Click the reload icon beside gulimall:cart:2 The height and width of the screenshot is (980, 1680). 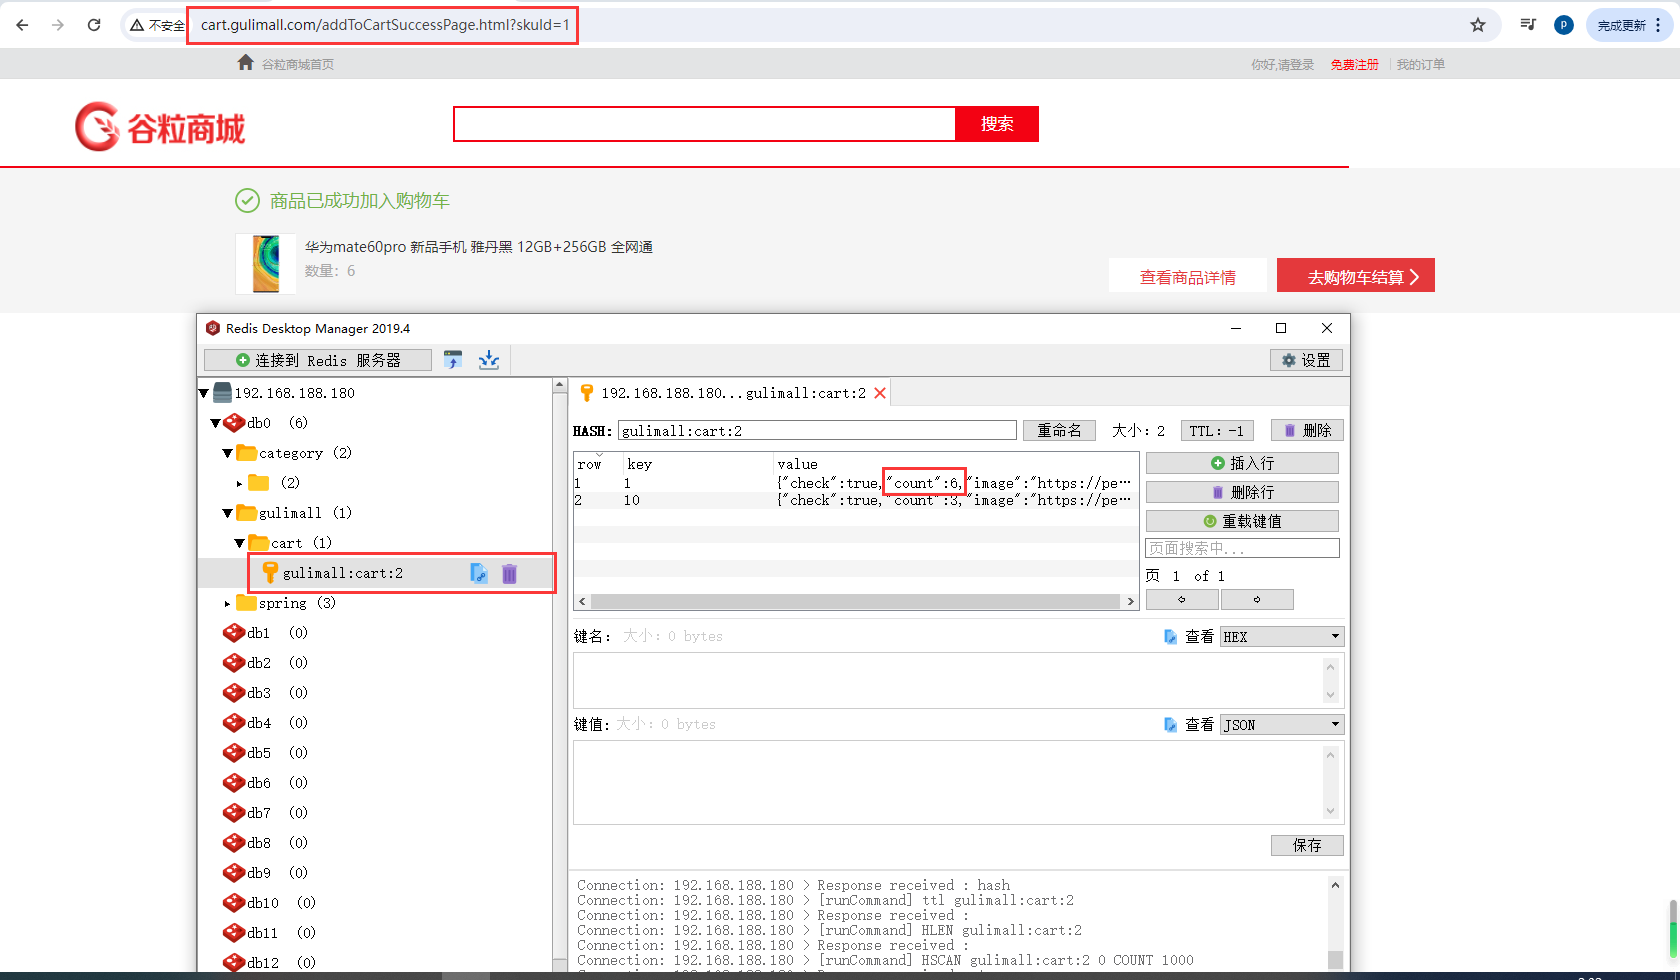(479, 573)
